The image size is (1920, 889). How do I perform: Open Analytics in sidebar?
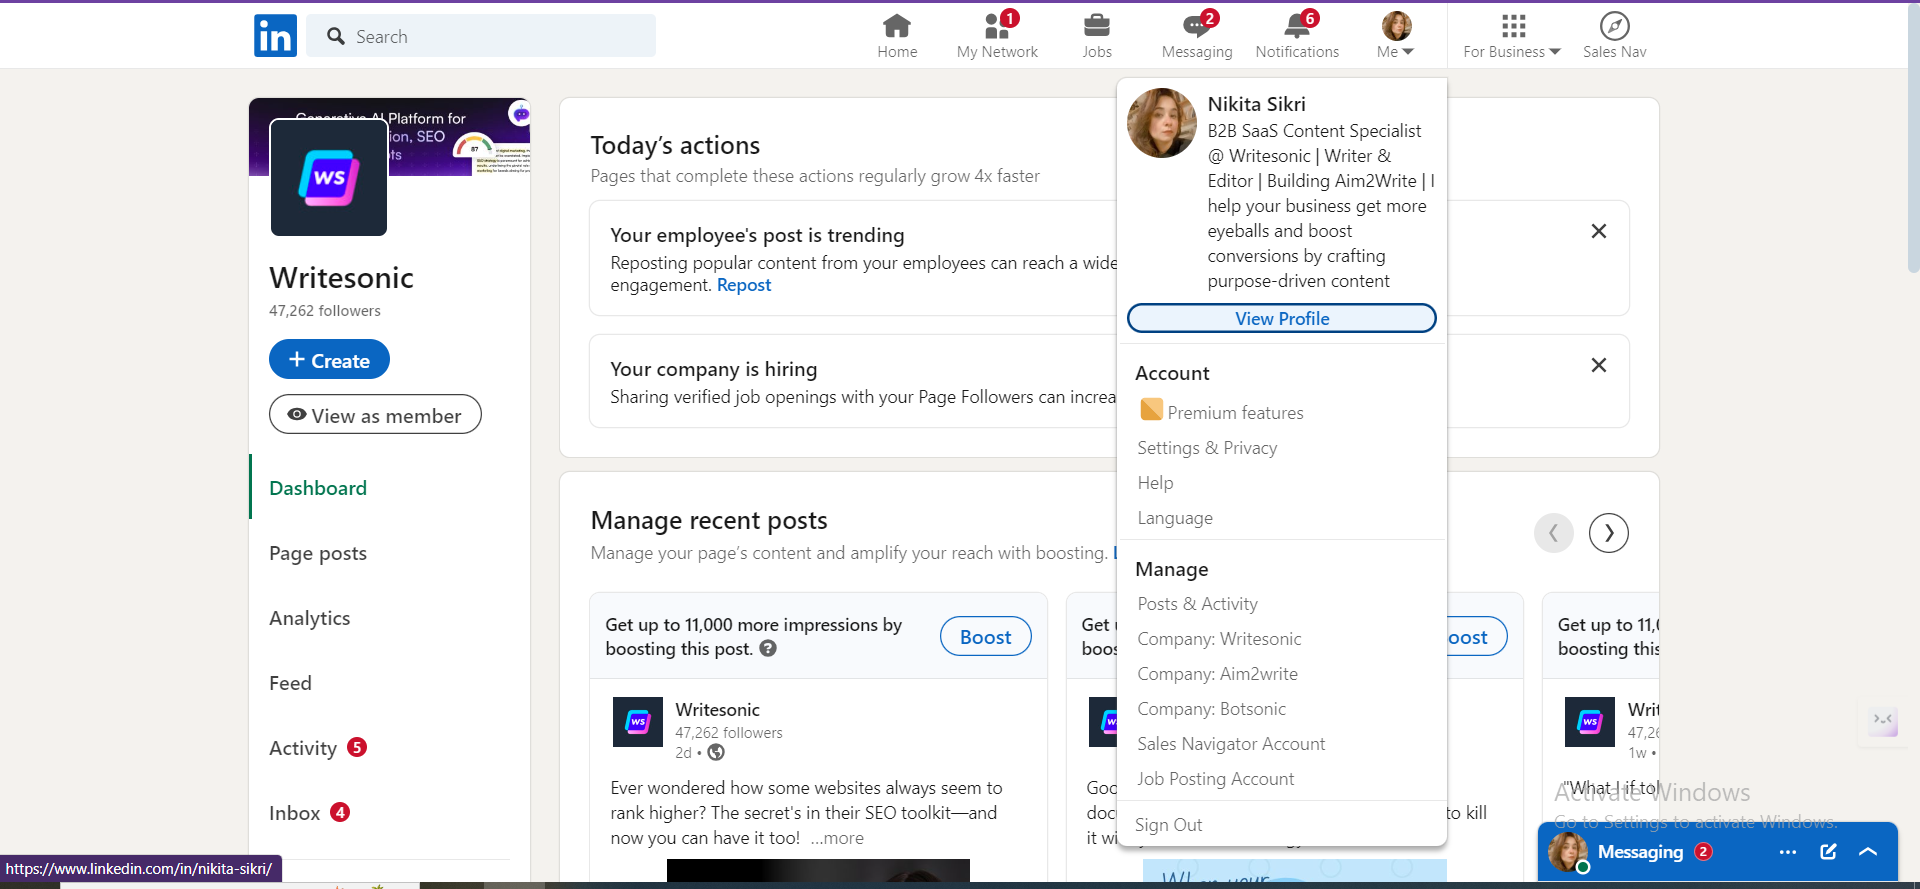[310, 618]
